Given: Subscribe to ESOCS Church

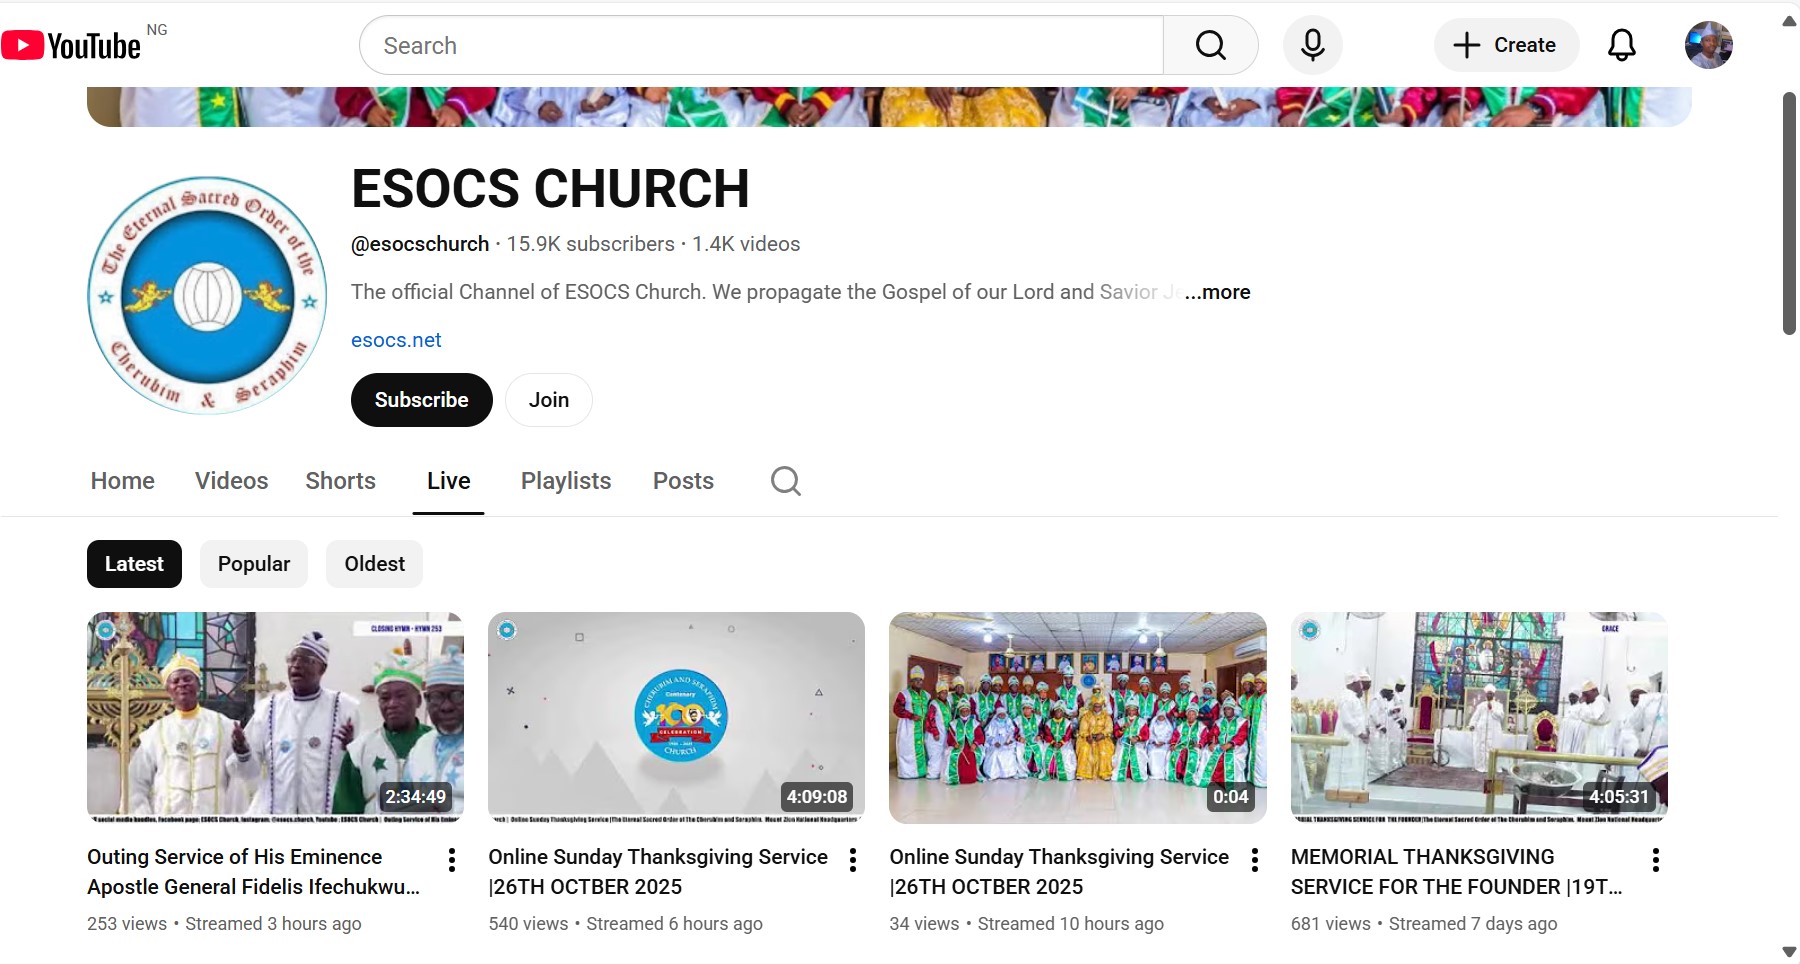Looking at the screenshot, I should (421, 400).
